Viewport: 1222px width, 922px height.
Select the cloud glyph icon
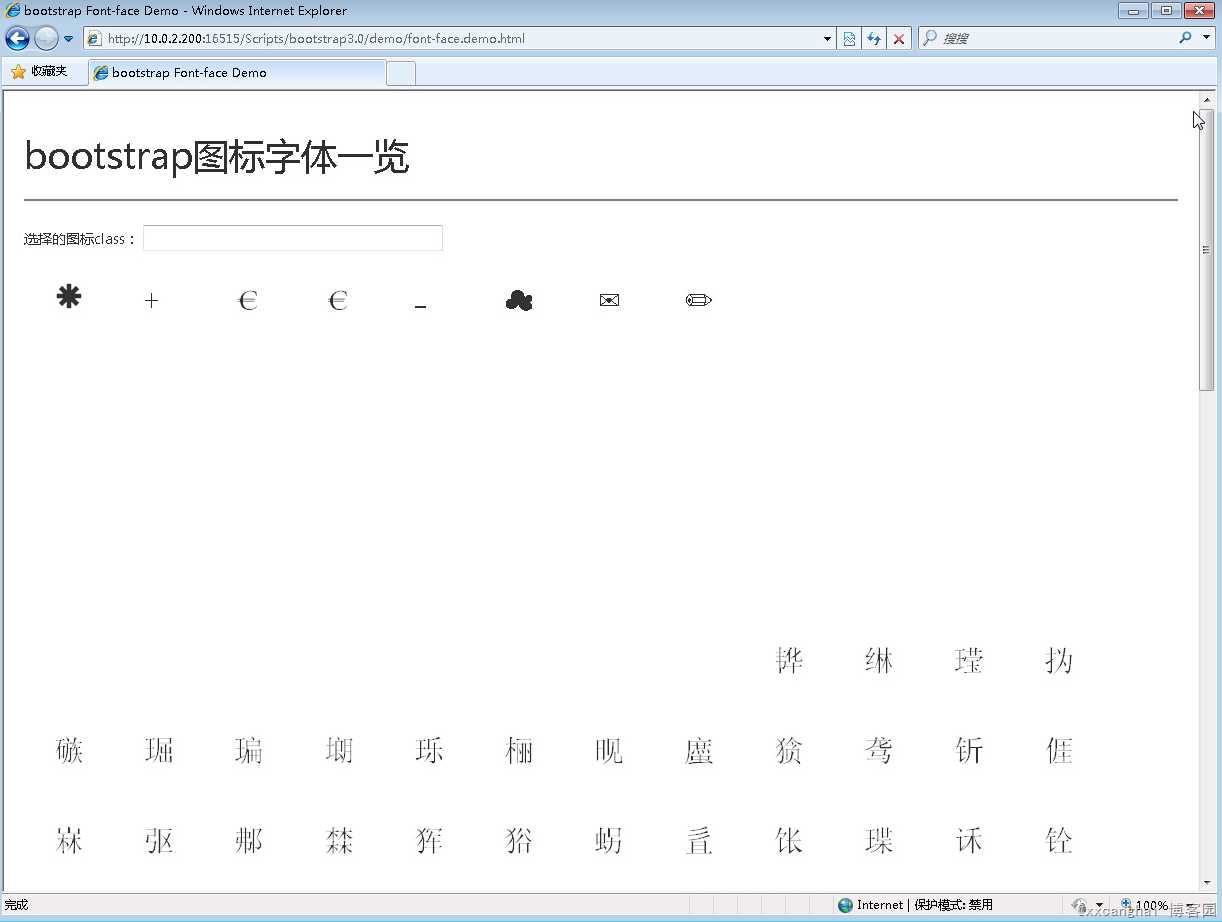pyautogui.click(x=519, y=300)
